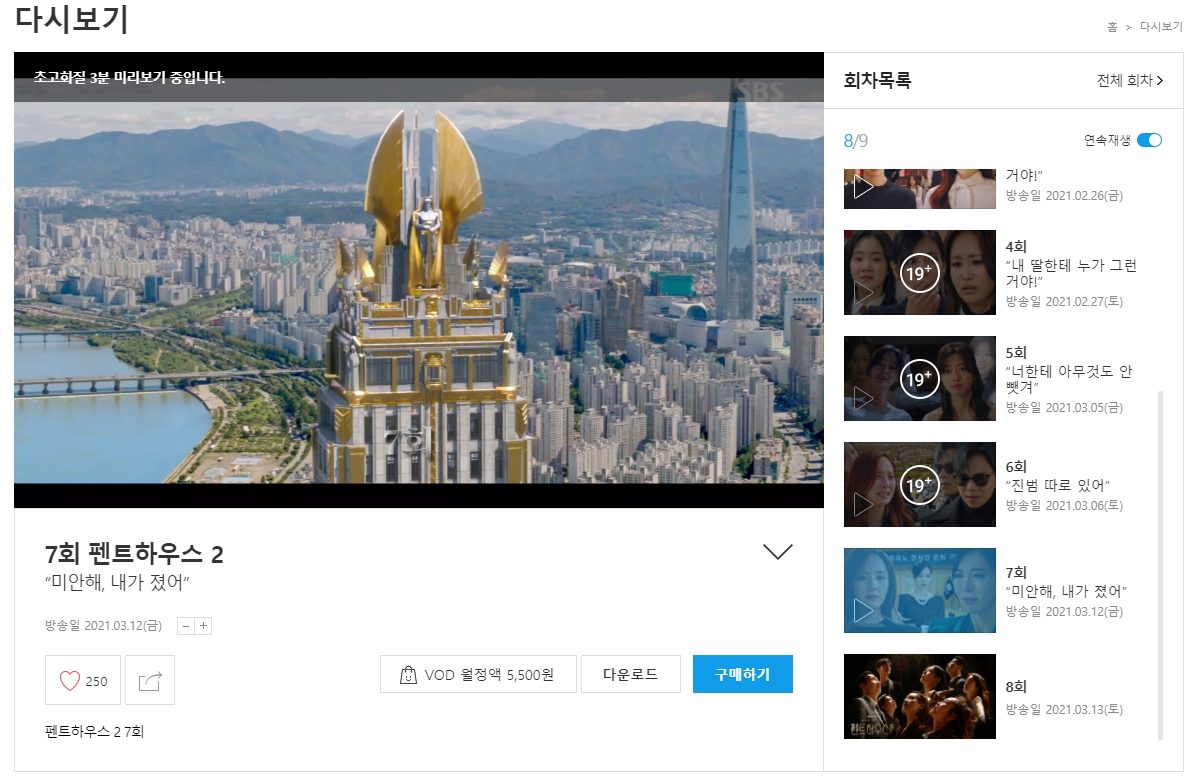This screenshot has height=782, width=1191.
Task: Click the 방송일 2021.03.06(토) date
Action: tap(1064, 506)
